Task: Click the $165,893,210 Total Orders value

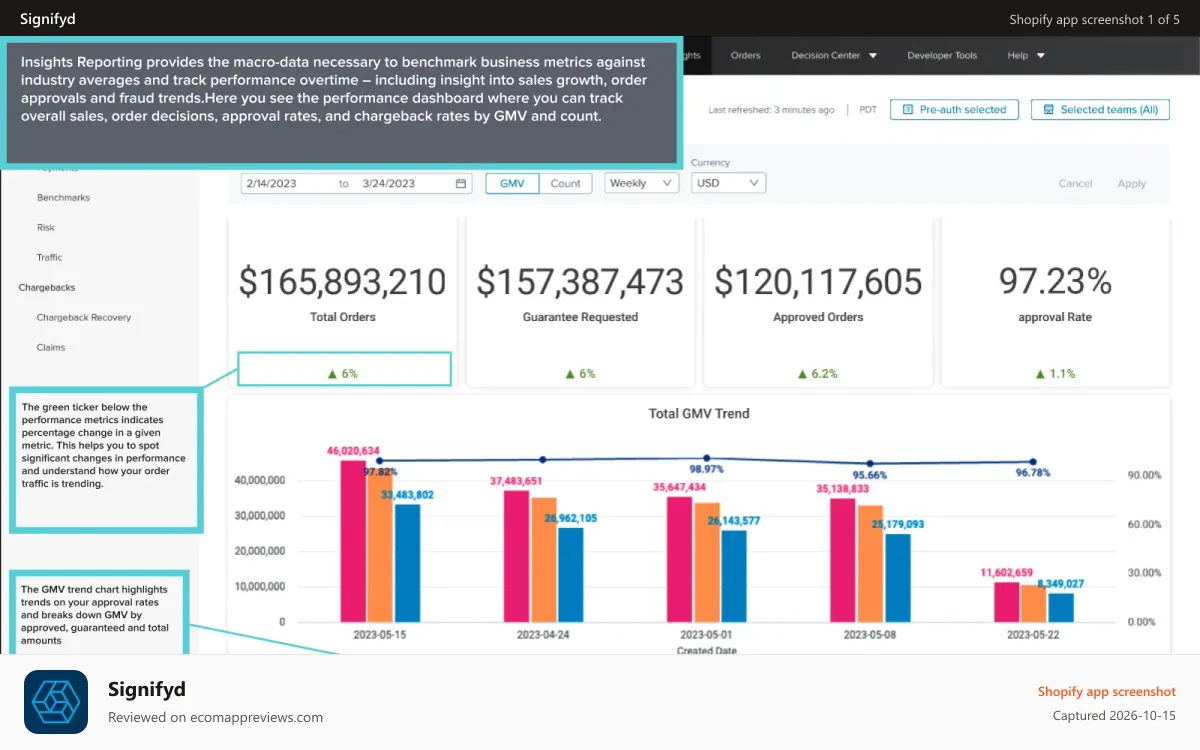Action: pos(342,282)
